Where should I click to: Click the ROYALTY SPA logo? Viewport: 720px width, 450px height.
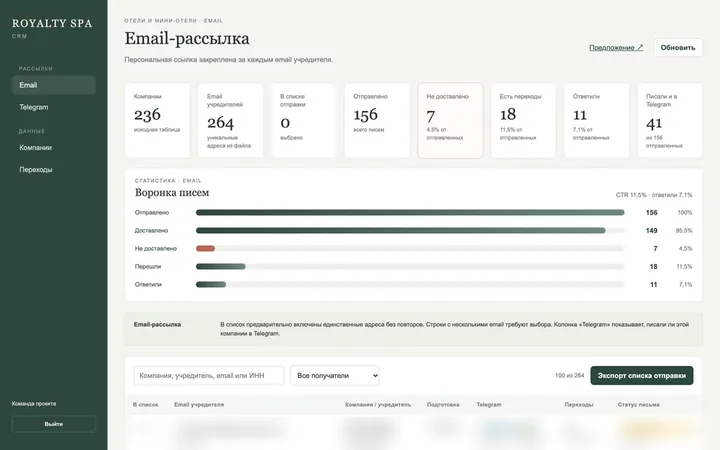(52, 23)
